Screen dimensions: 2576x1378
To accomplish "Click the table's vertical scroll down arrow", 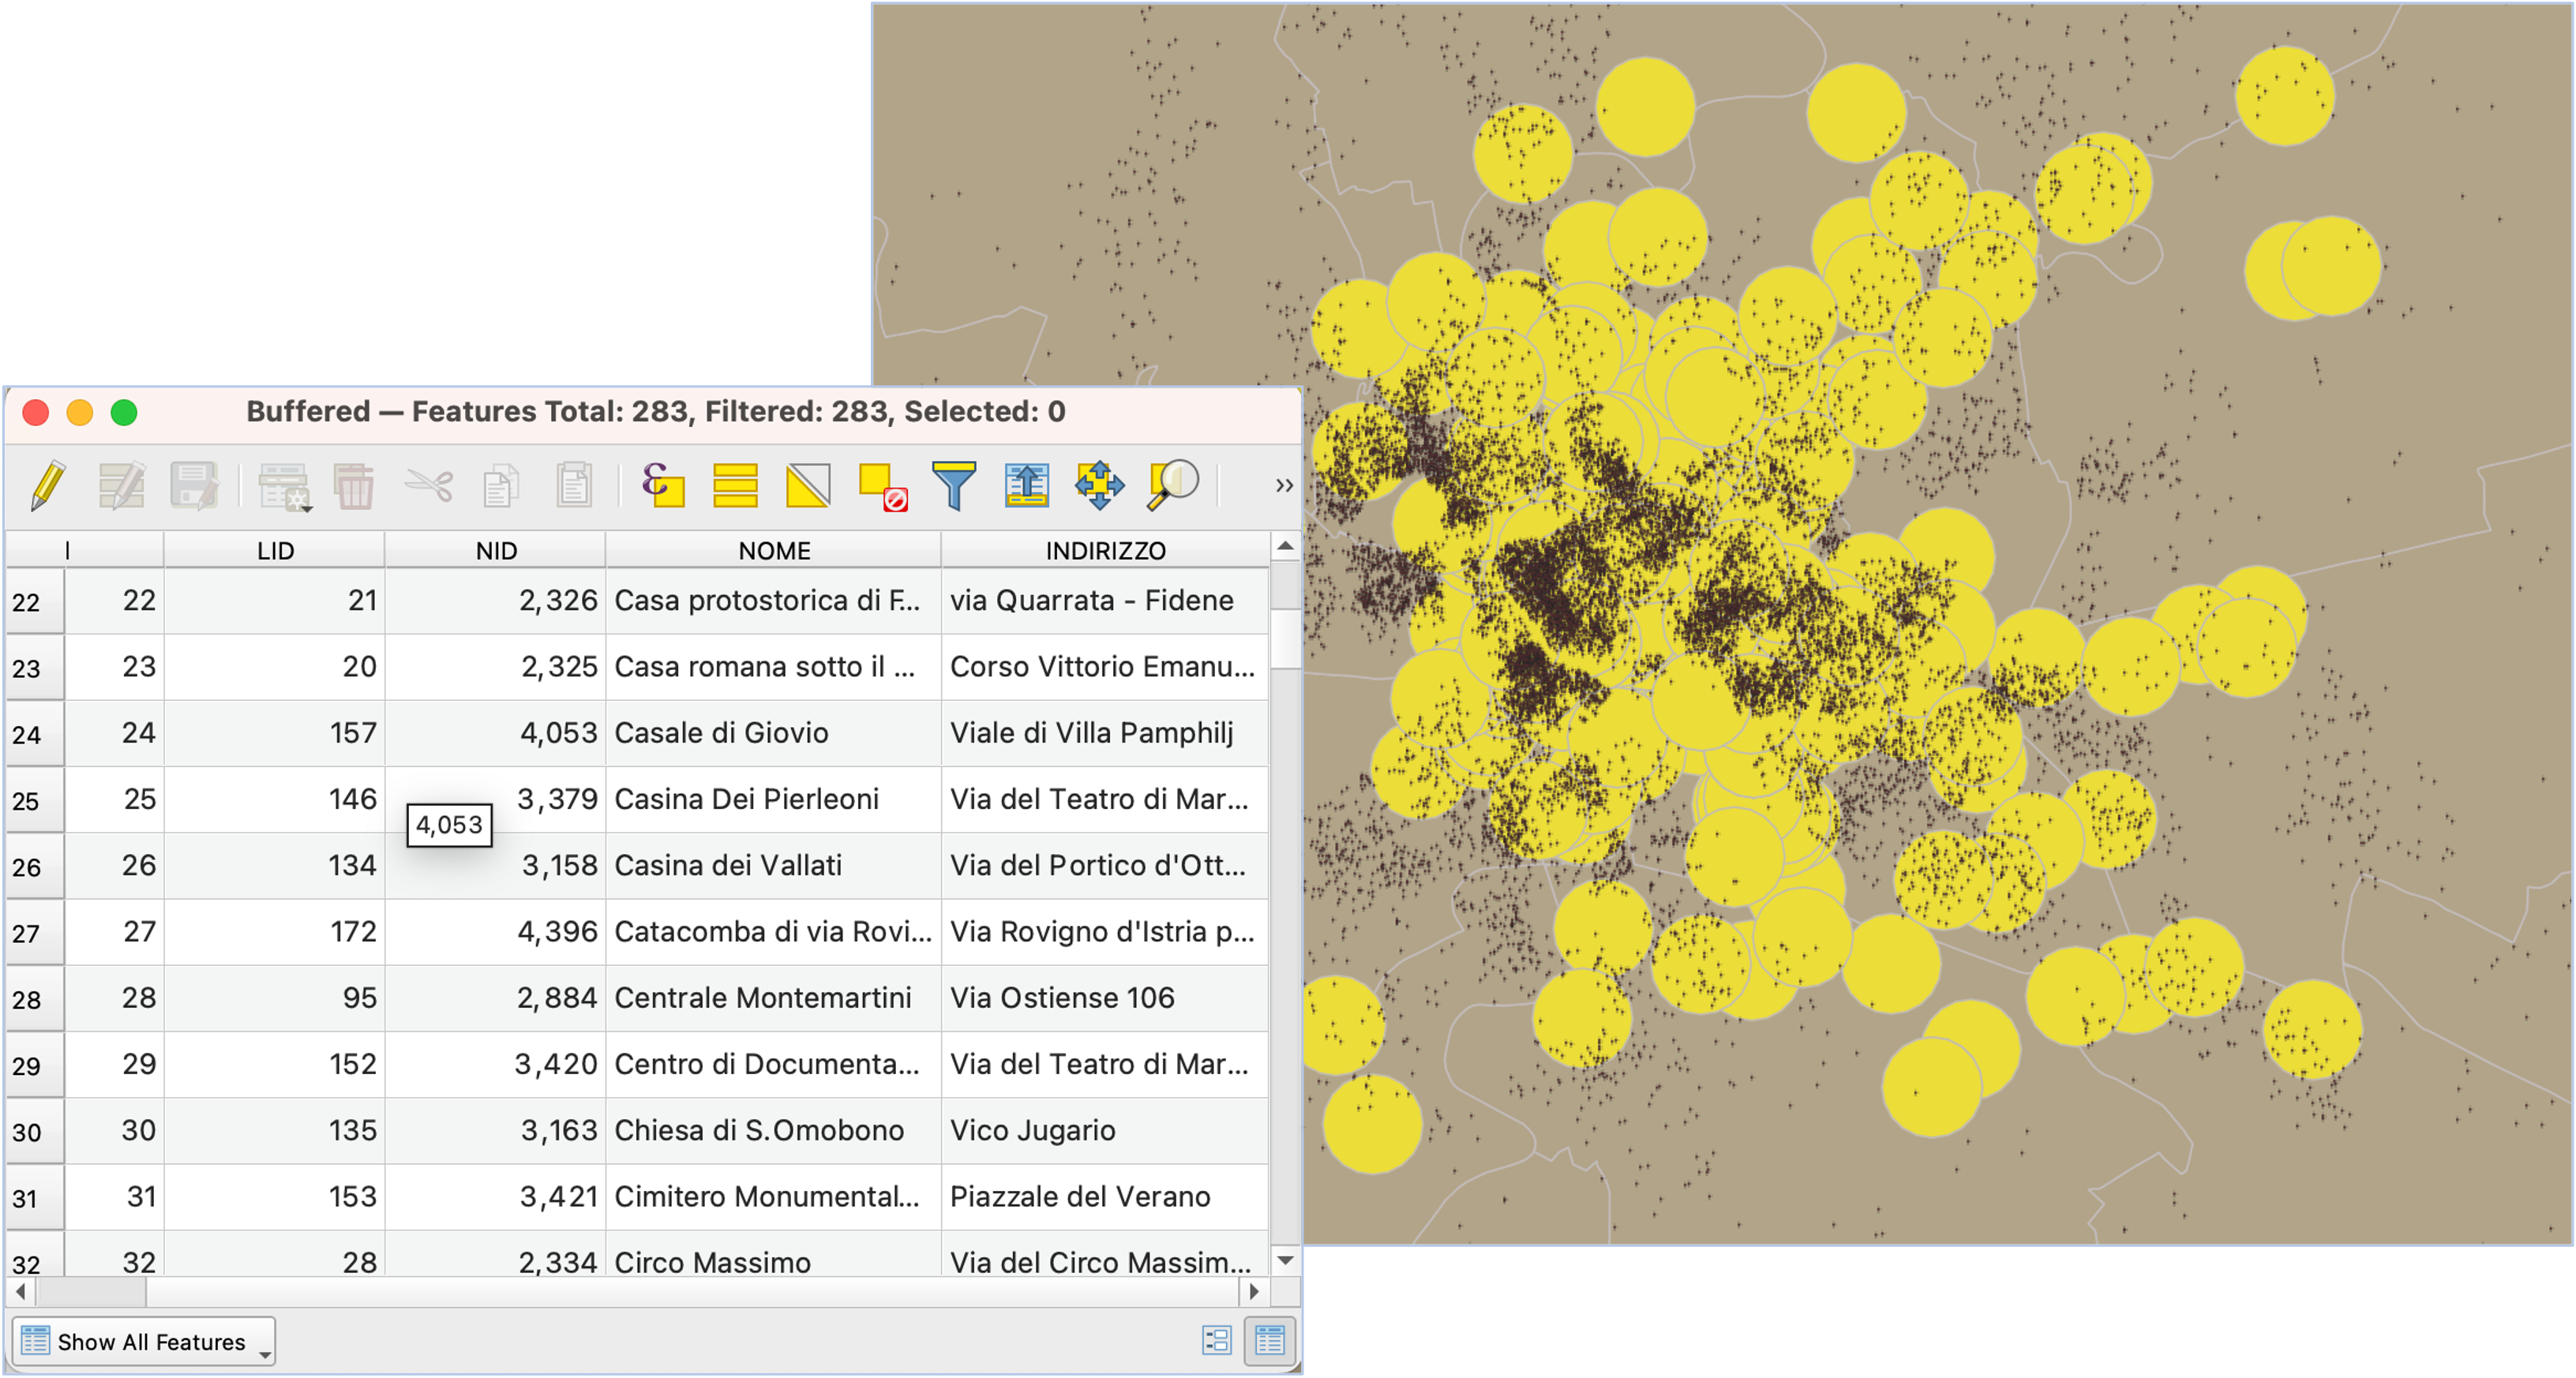I will pyautogui.click(x=1285, y=1260).
